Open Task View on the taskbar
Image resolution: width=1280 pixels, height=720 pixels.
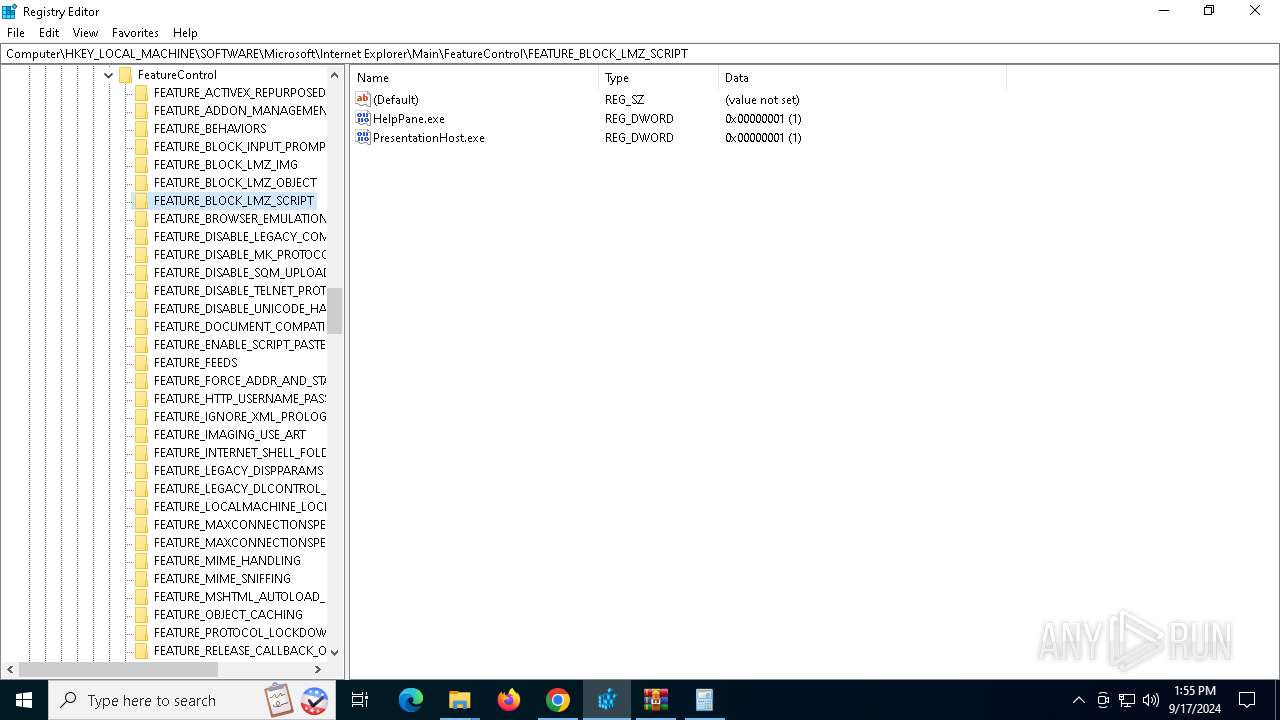[x=360, y=700]
